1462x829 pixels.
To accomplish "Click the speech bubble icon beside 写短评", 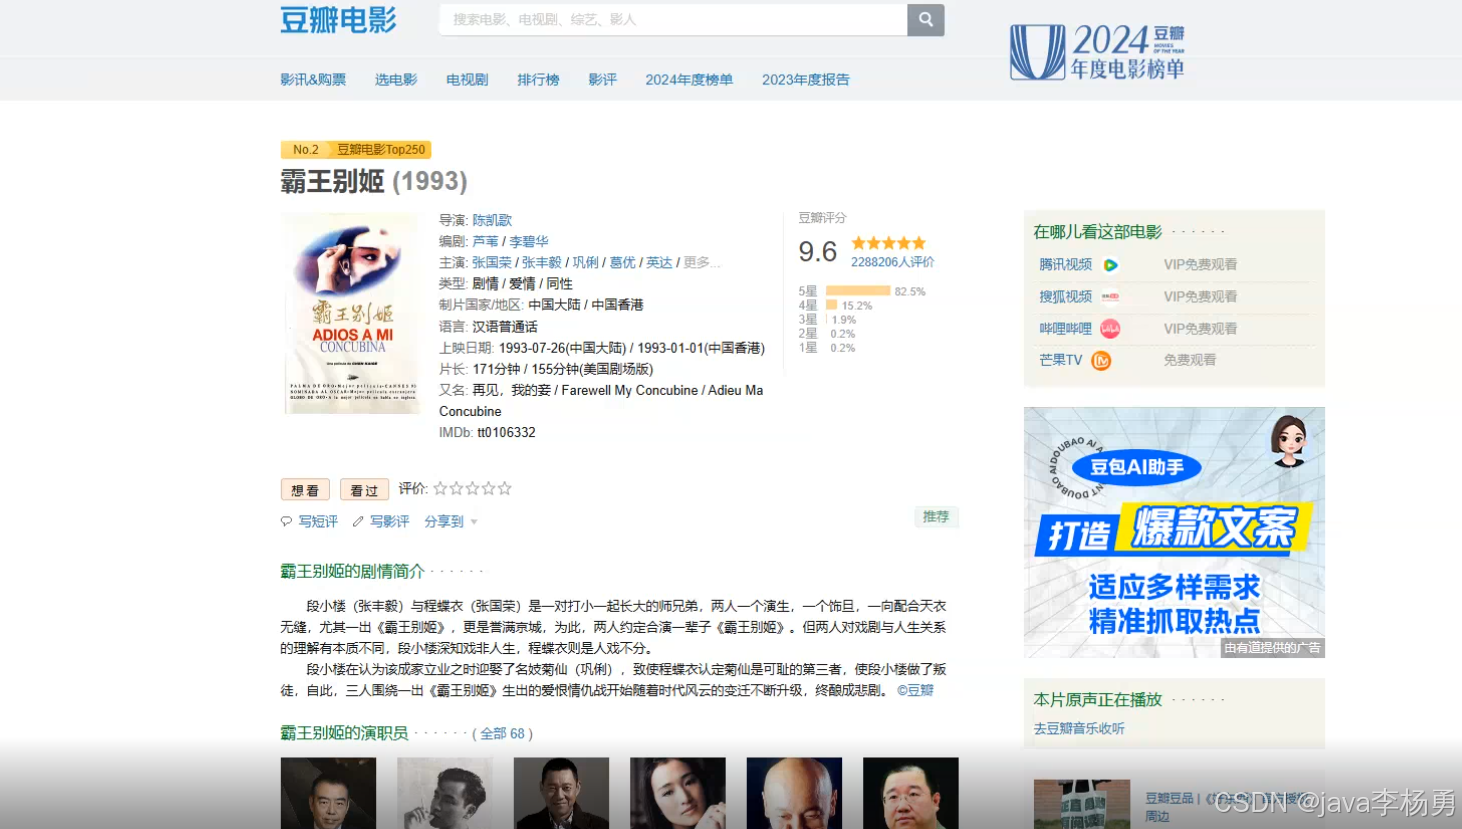I will pos(287,521).
